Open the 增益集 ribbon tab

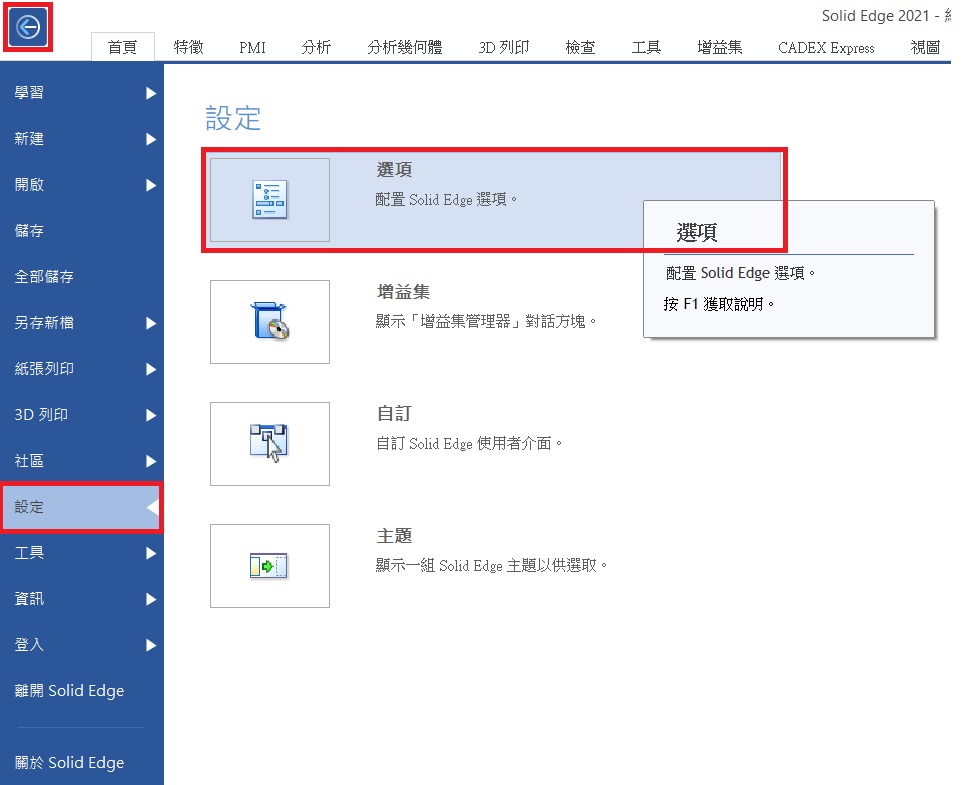[x=720, y=47]
